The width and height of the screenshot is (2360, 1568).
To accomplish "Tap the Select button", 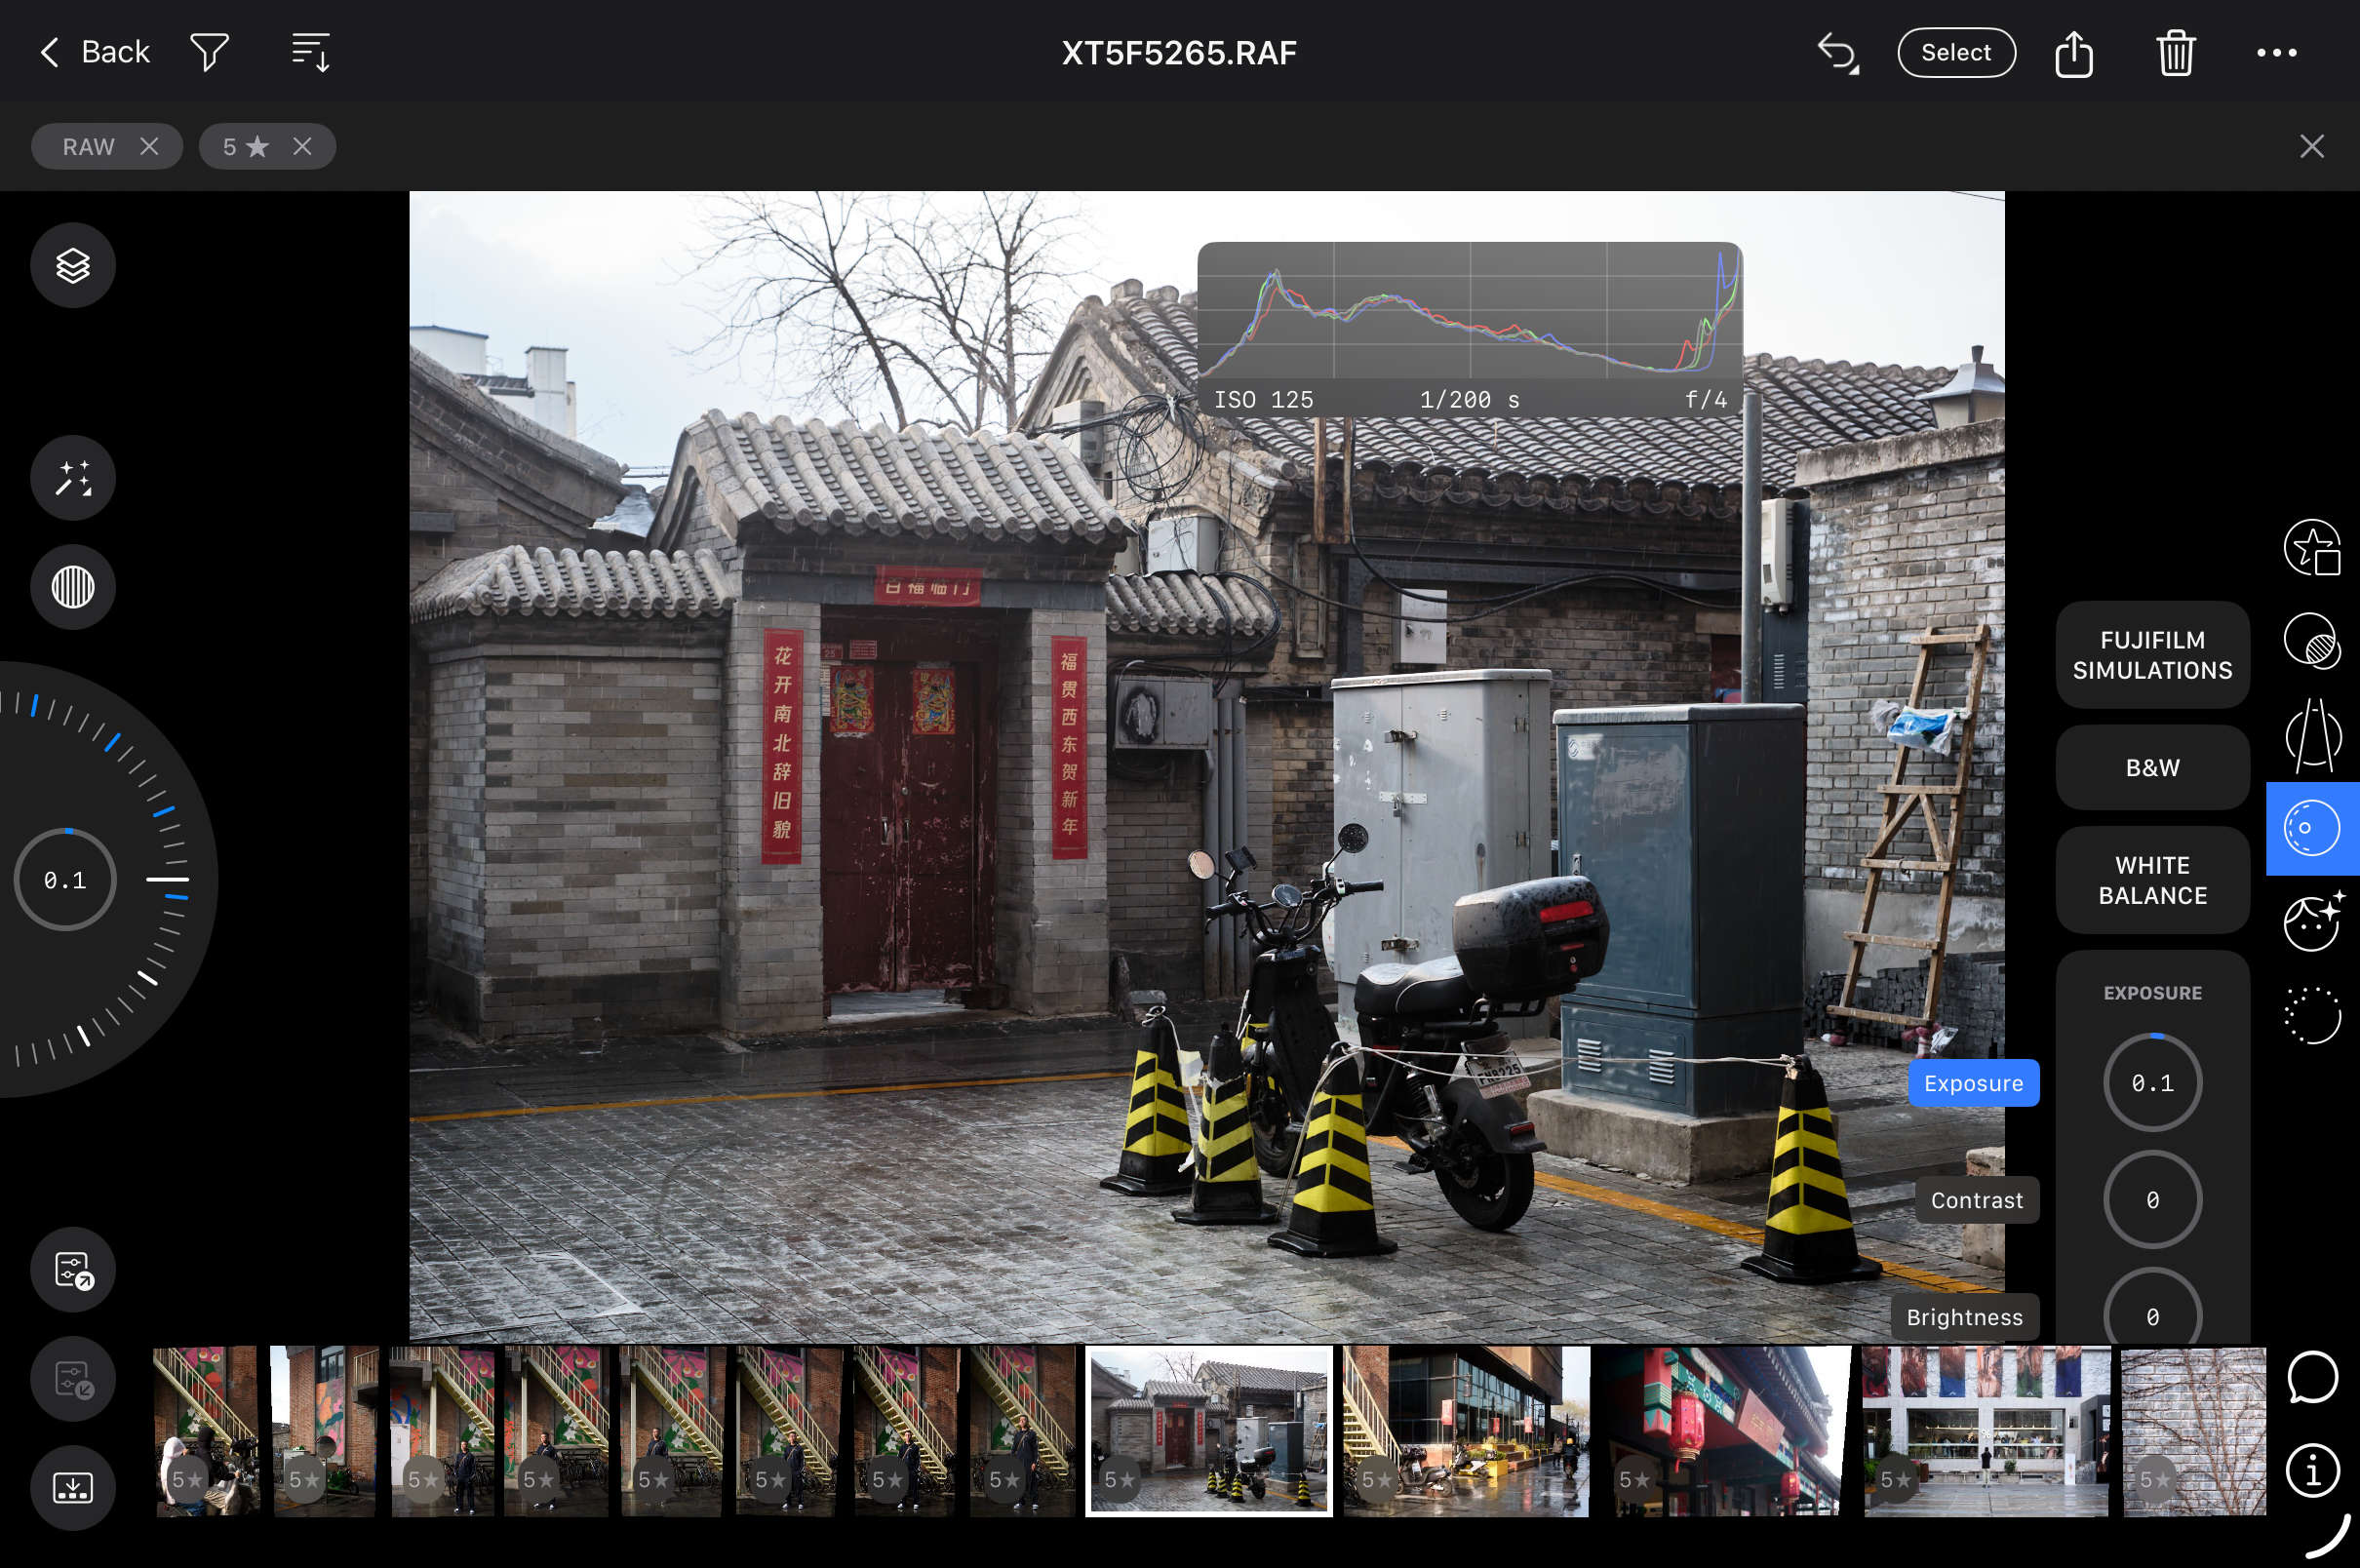I will [1955, 52].
